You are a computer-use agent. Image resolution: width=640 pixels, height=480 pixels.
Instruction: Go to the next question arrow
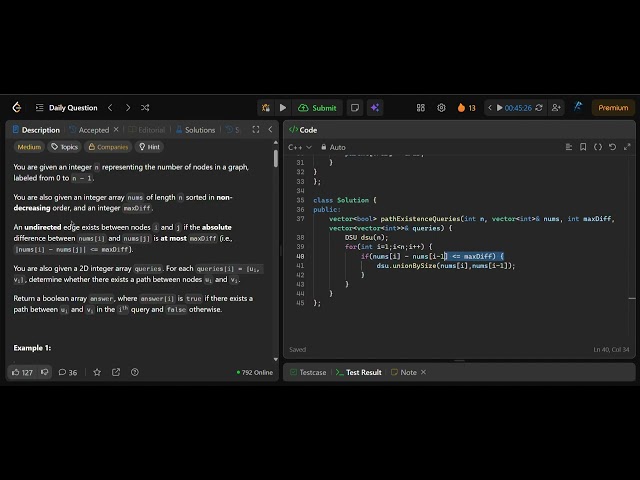point(128,108)
